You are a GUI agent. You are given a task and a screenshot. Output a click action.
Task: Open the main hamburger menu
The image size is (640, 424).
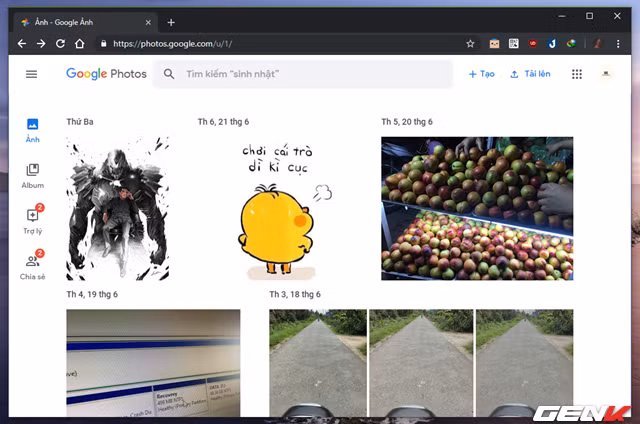(31, 74)
